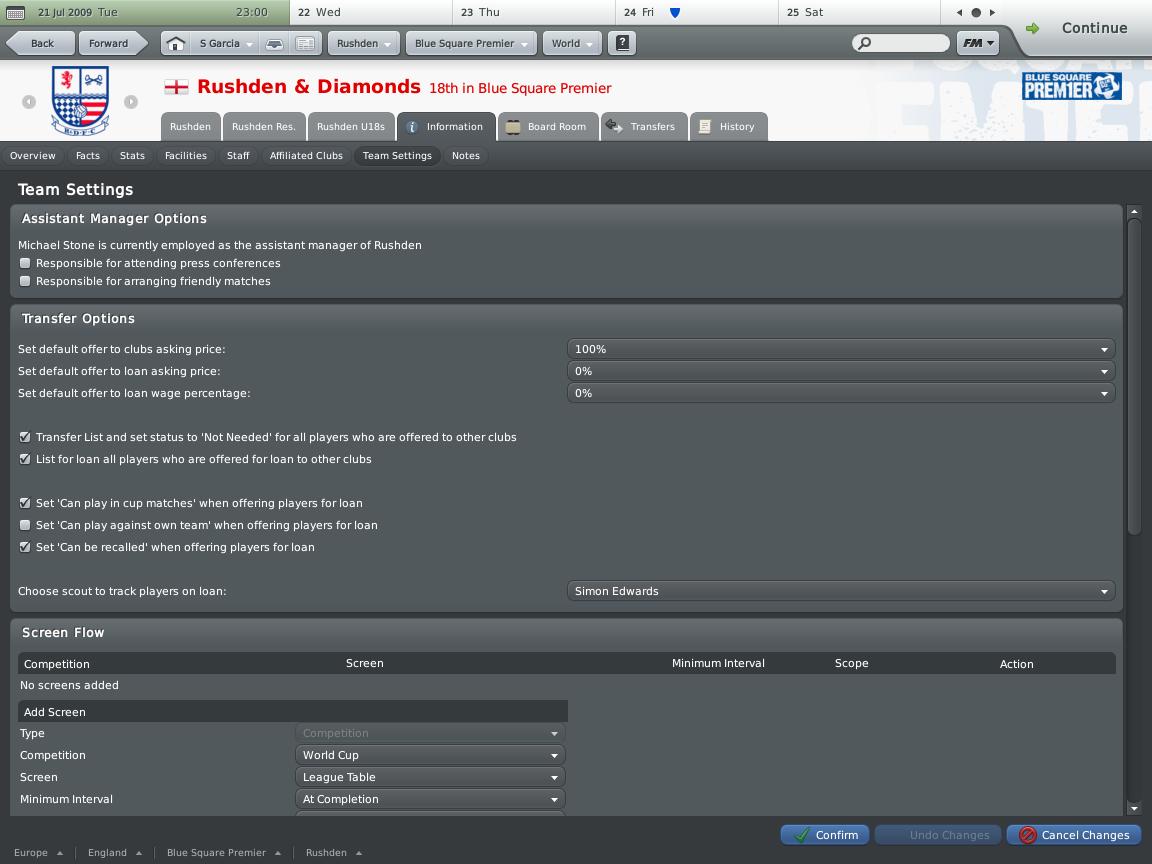Go to next club using right arrow
Viewport: 1152px width, 864px height.
[131, 102]
